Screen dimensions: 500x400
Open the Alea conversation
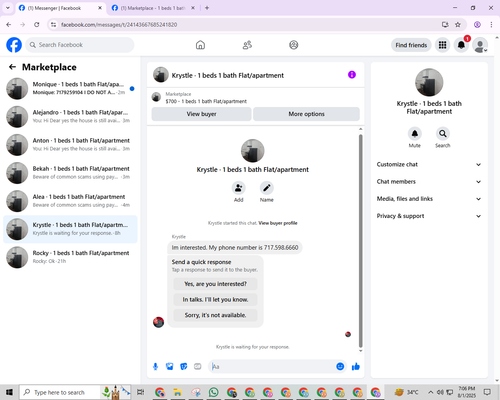click(70, 201)
